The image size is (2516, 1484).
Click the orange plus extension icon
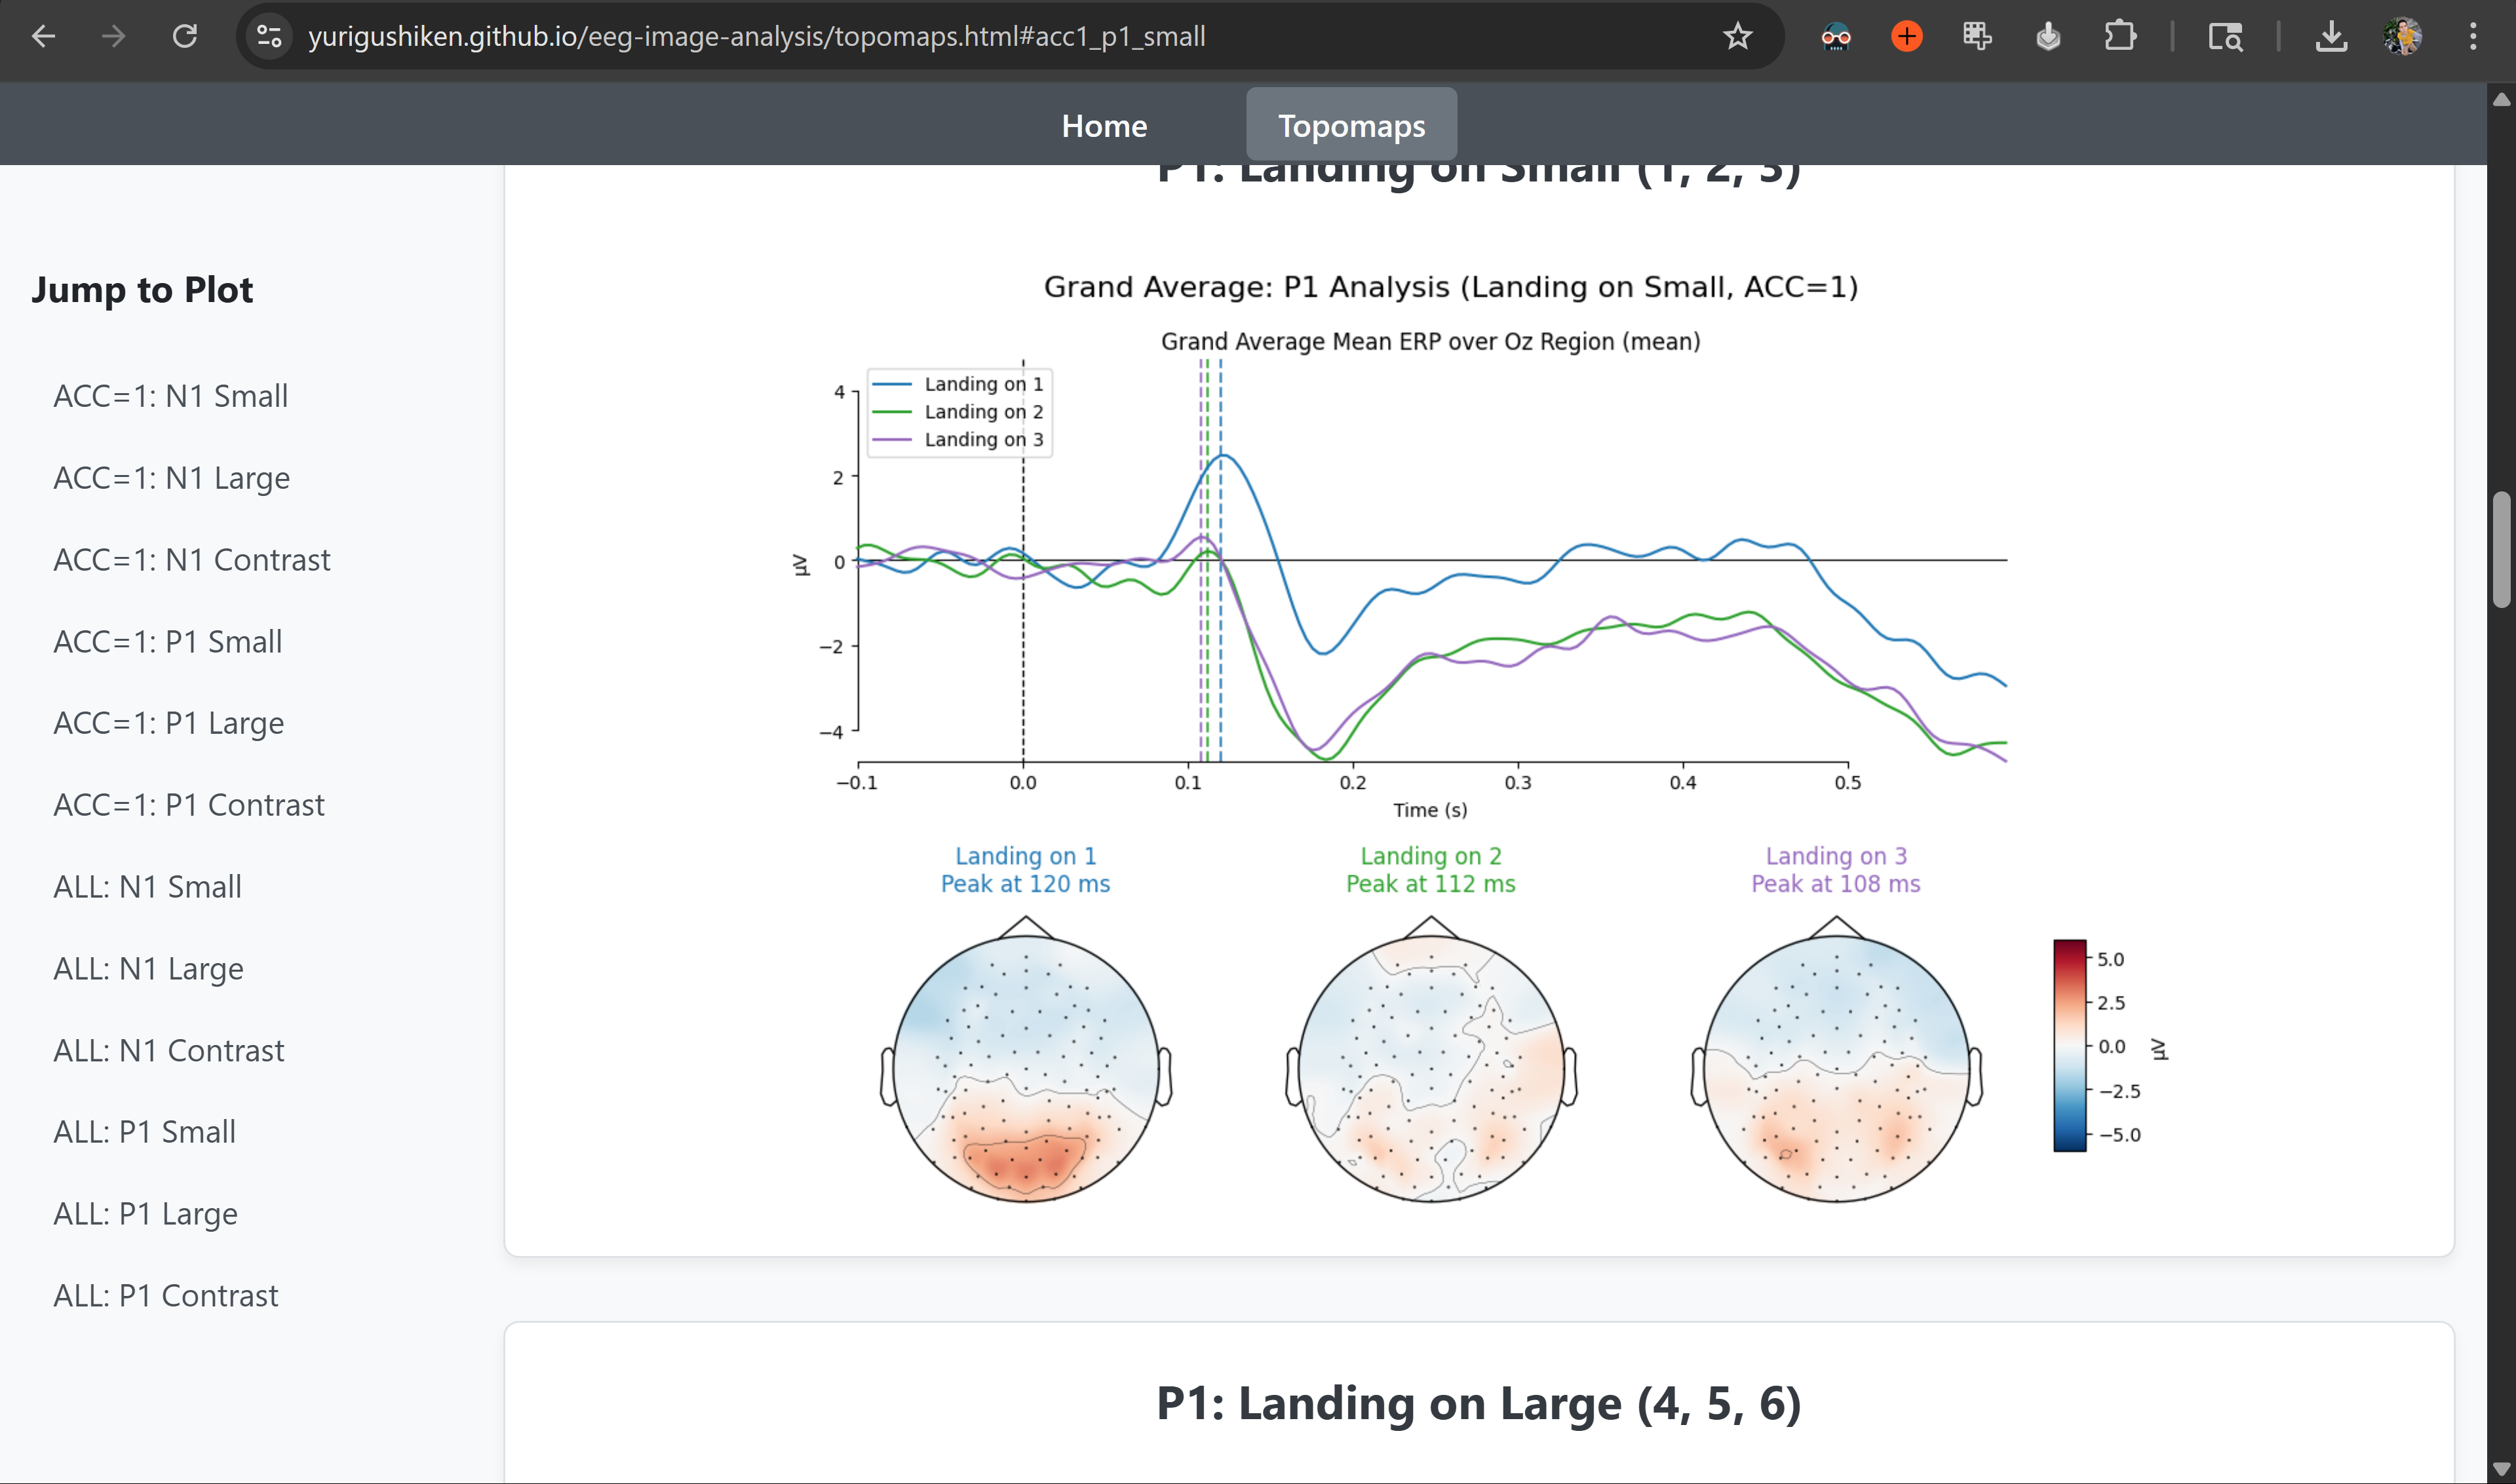click(1907, 37)
